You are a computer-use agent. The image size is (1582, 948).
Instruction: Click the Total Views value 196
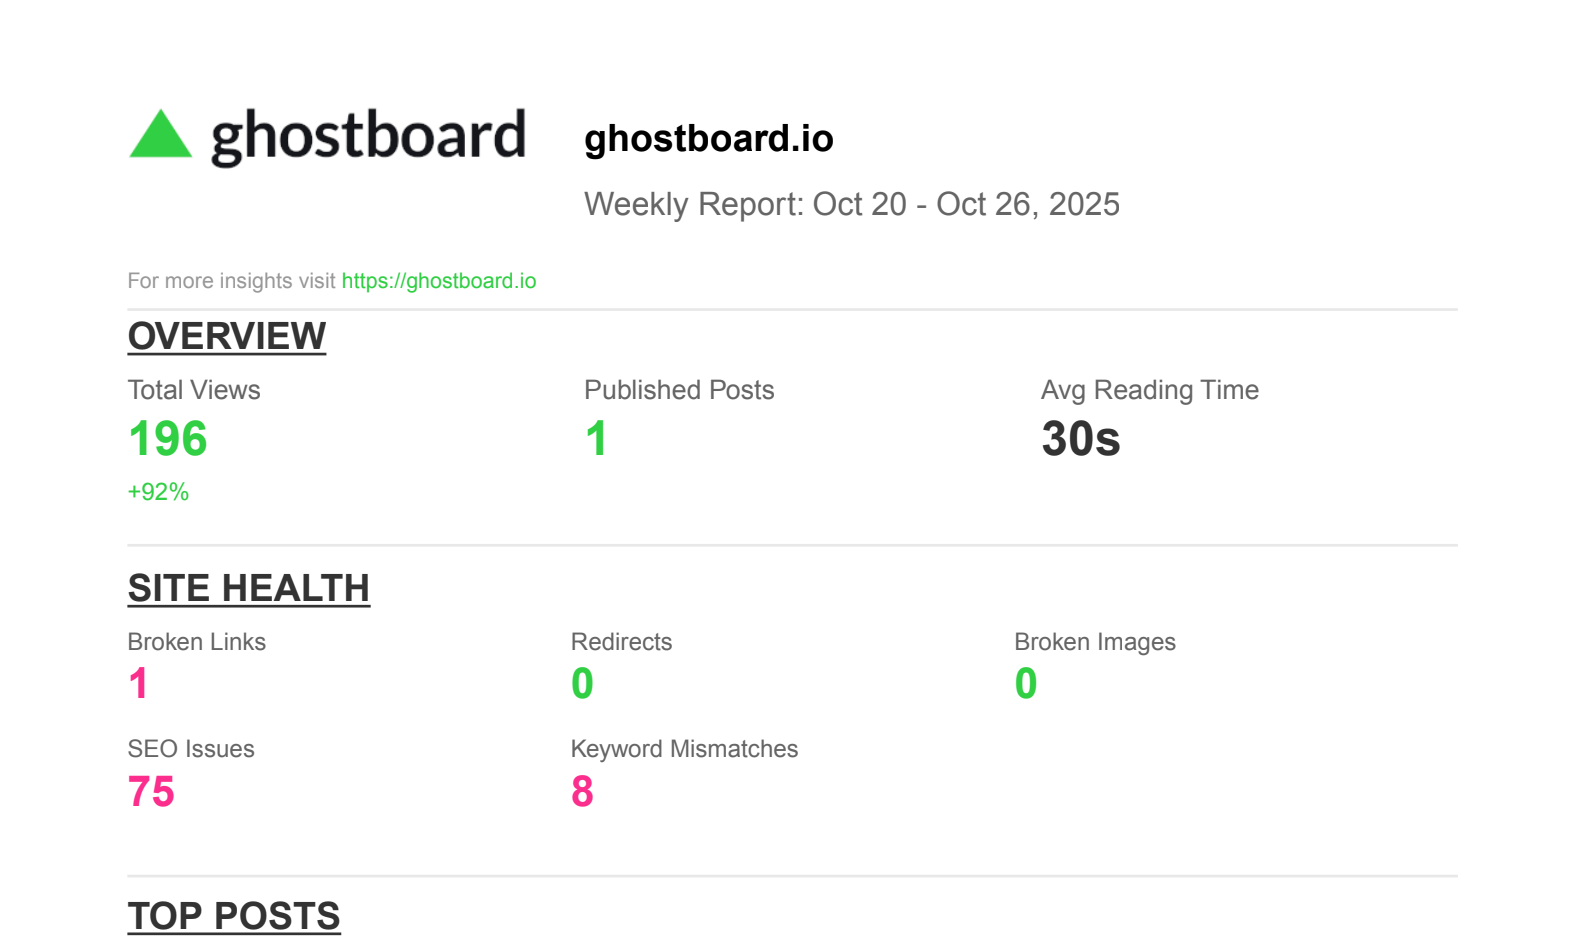(x=168, y=439)
